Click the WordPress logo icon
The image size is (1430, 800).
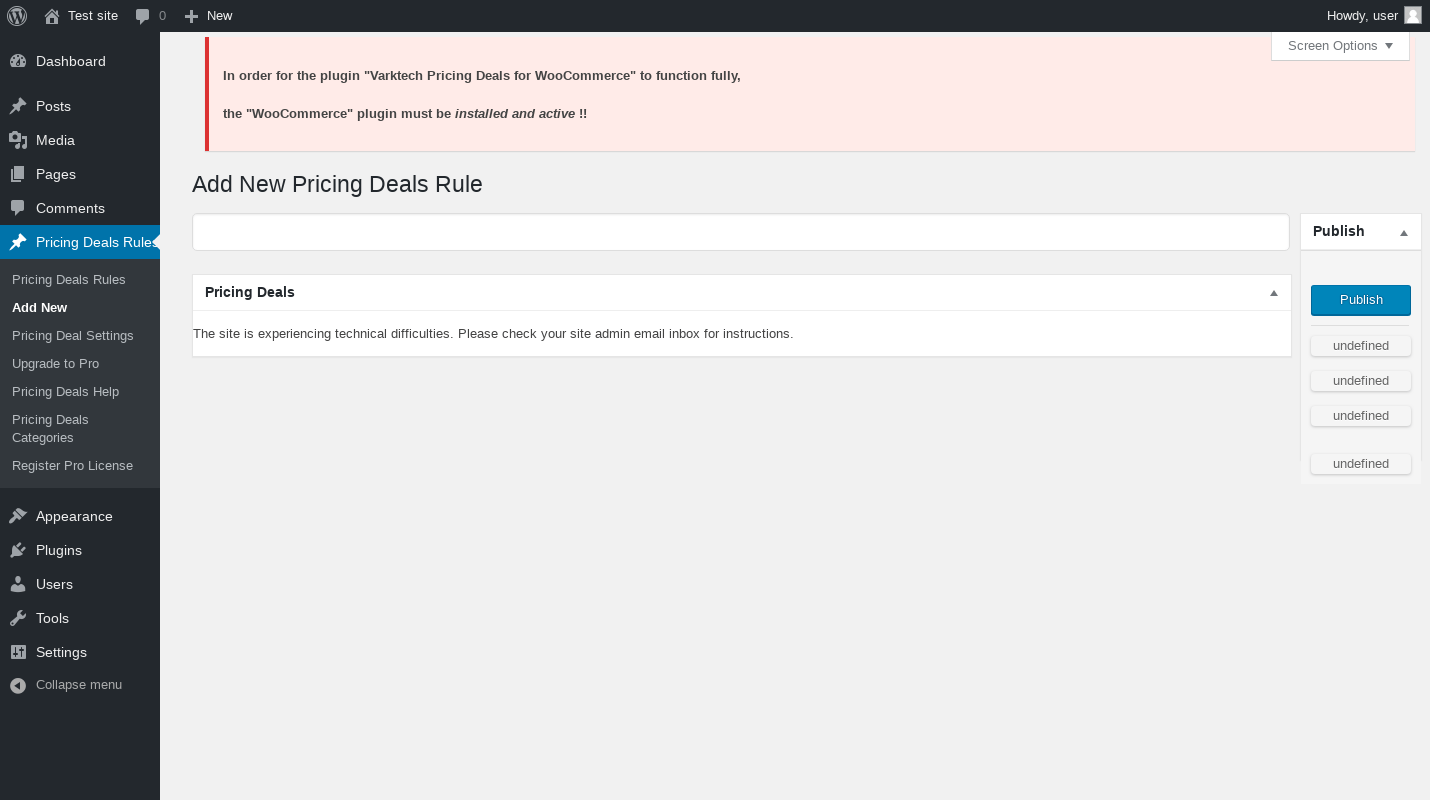[x=17, y=16]
